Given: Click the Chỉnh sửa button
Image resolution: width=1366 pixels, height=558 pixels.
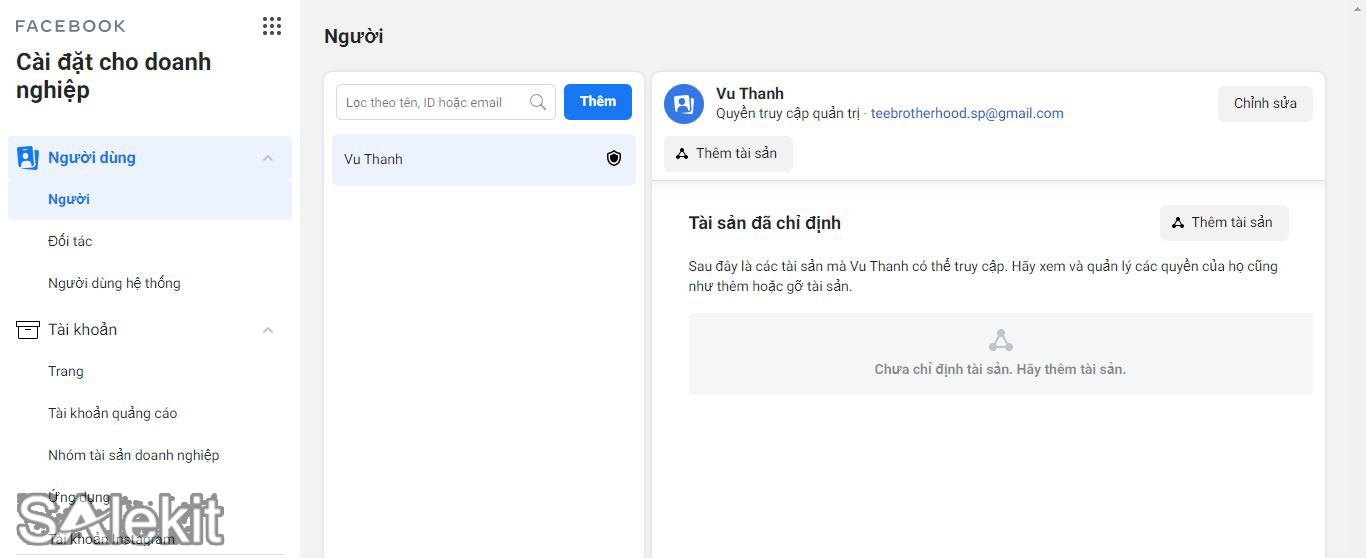Looking at the screenshot, I should pyautogui.click(x=1265, y=104).
